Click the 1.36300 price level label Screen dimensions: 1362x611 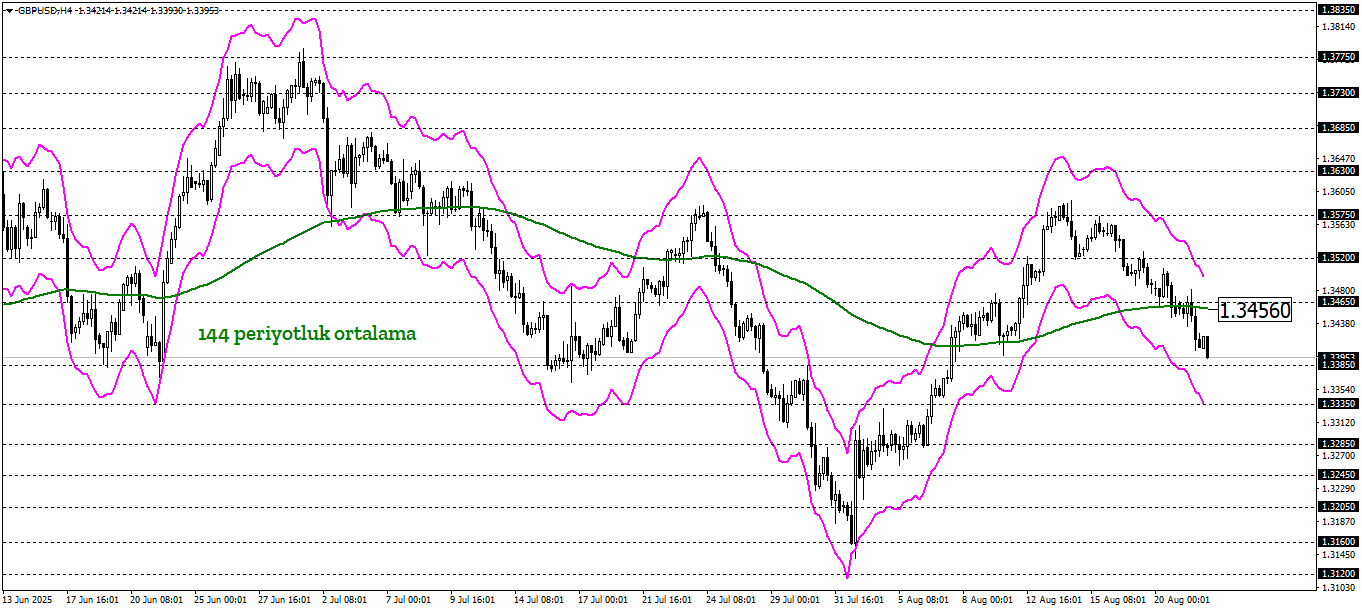point(1338,171)
